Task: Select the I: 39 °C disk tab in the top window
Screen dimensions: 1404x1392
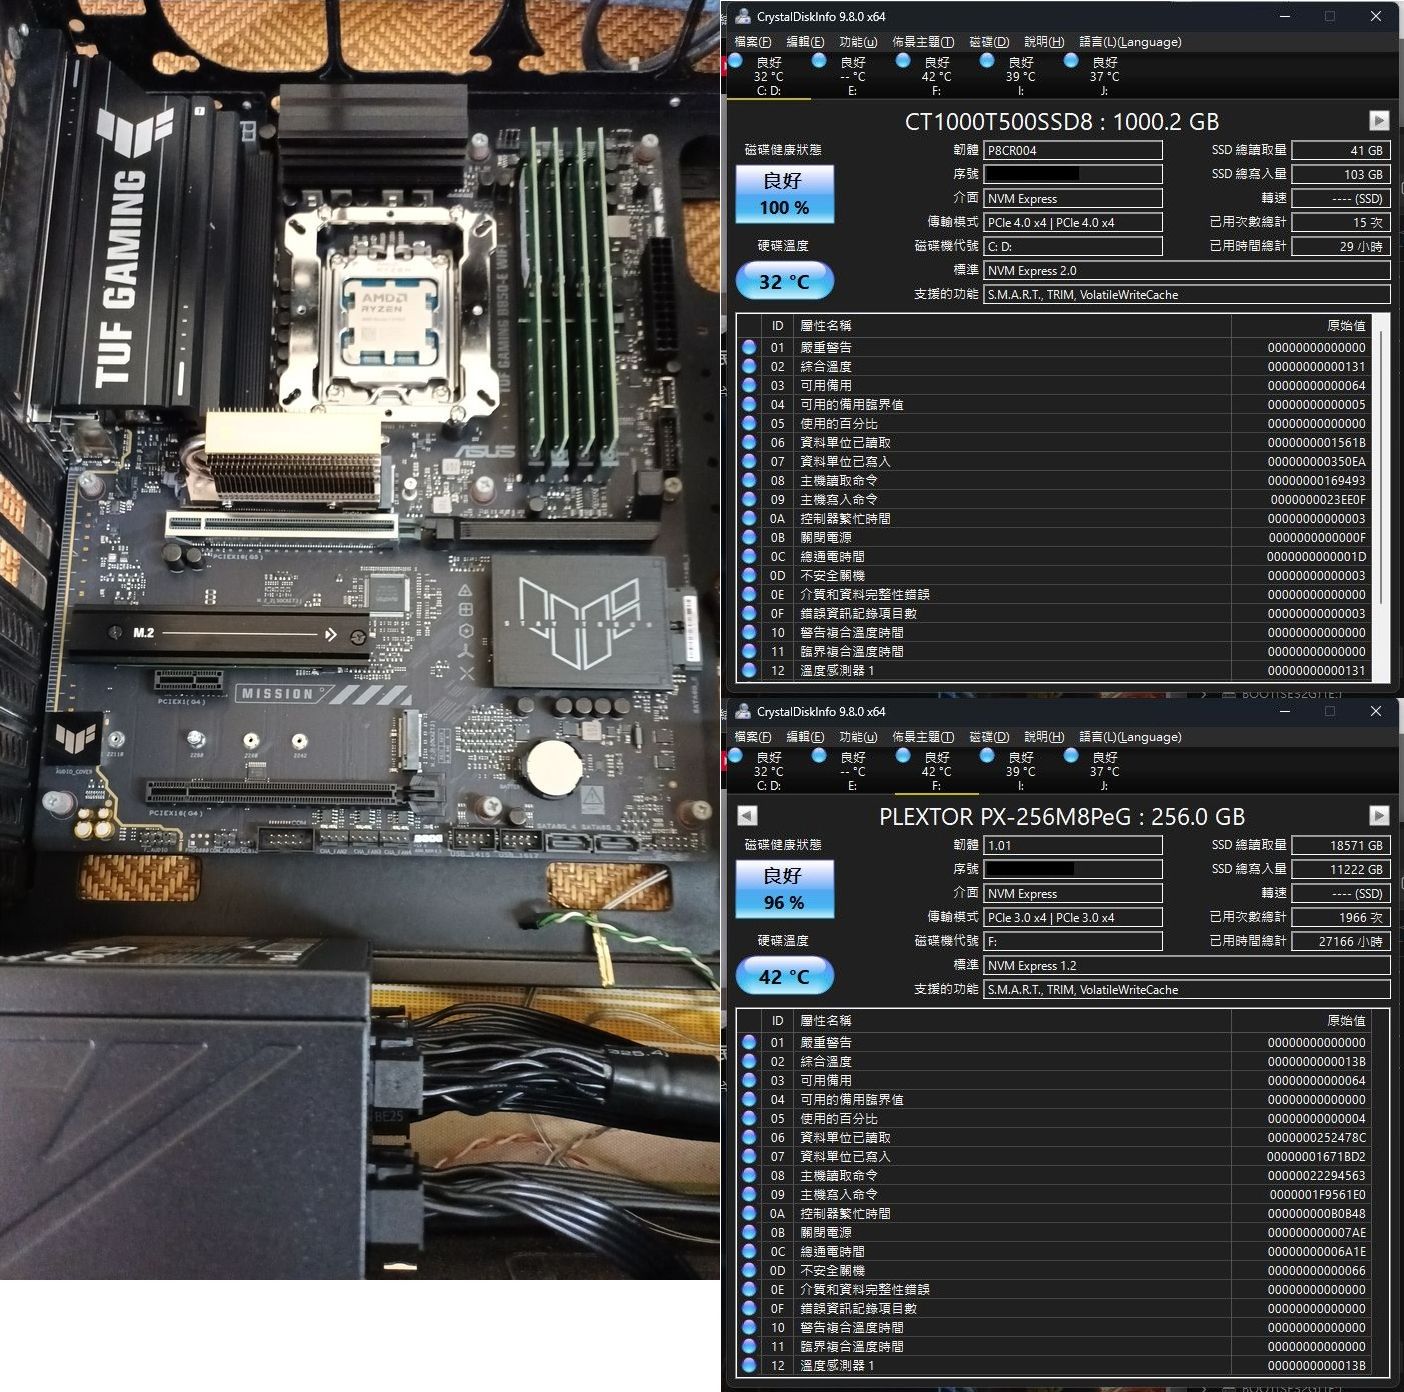Action: (x=1020, y=76)
